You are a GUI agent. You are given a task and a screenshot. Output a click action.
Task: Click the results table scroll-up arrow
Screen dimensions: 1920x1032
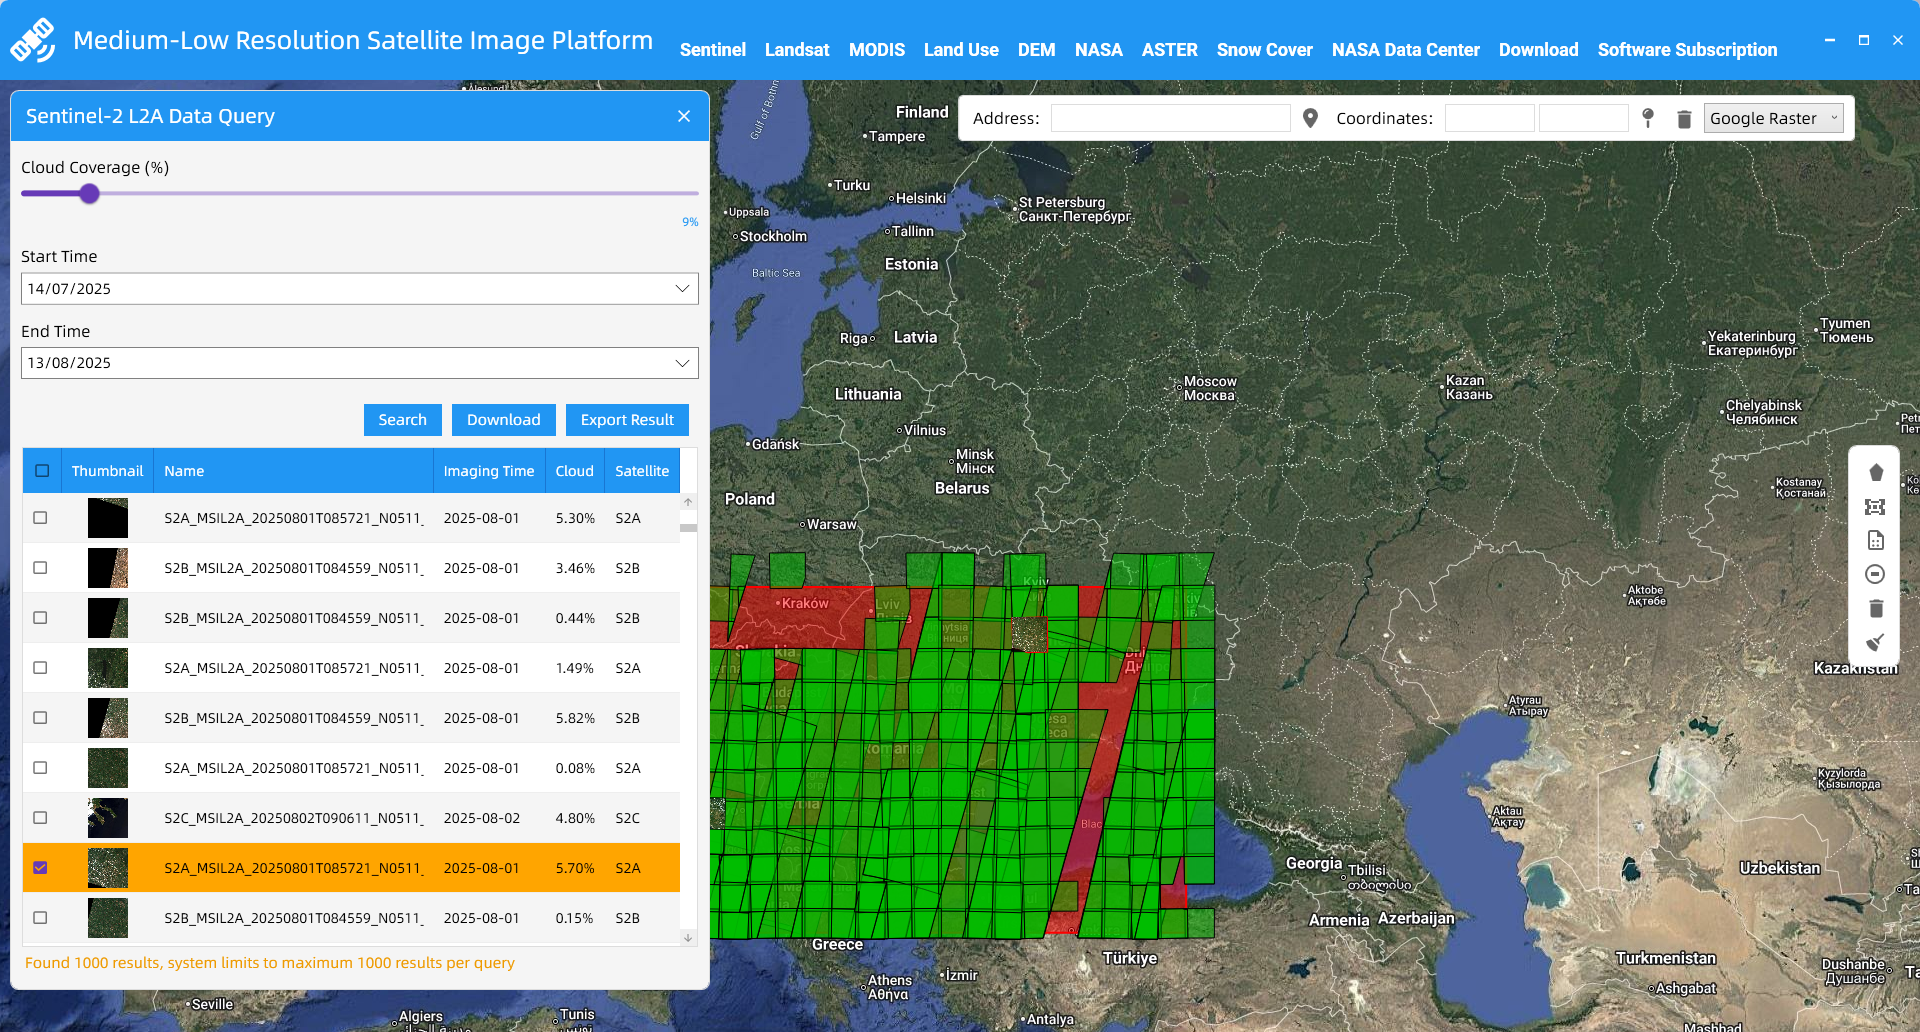click(x=688, y=502)
